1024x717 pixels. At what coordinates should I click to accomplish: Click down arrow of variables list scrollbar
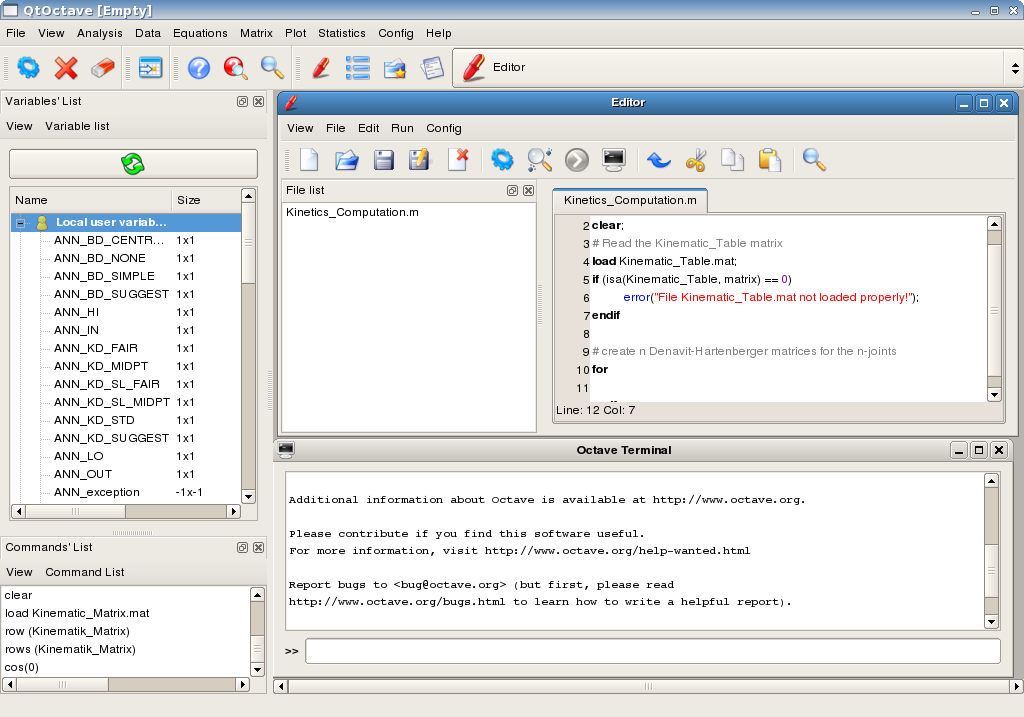248,497
